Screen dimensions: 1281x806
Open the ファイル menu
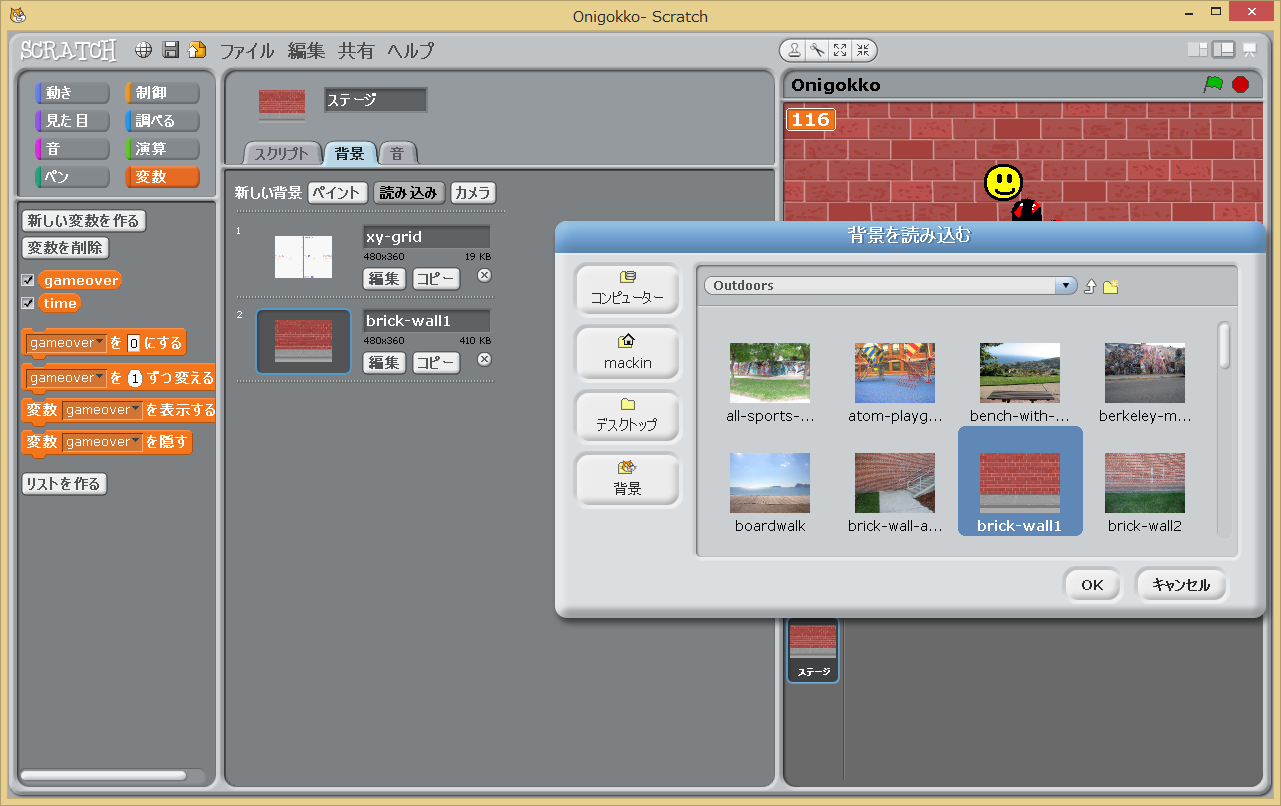pyautogui.click(x=246, y=51)
